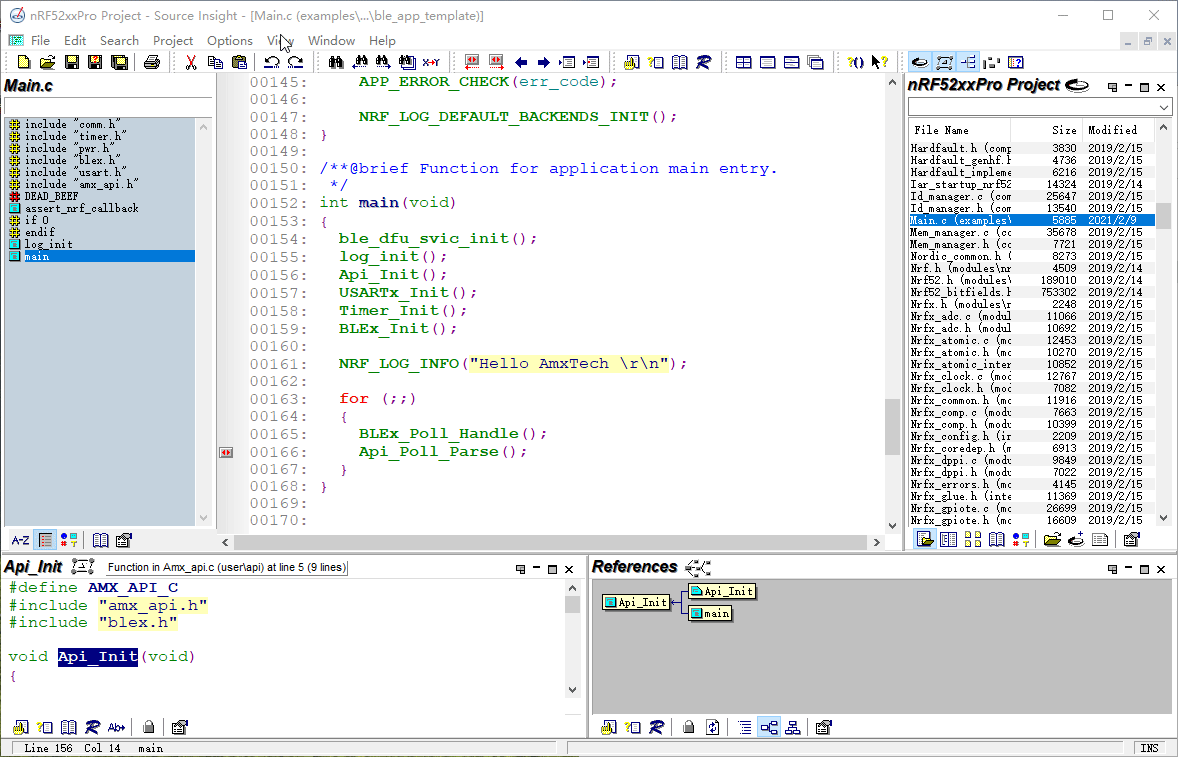Viewport: 1178px width, 757px height.
Task: Click the Modified column header
Action: click(1118, 130)
